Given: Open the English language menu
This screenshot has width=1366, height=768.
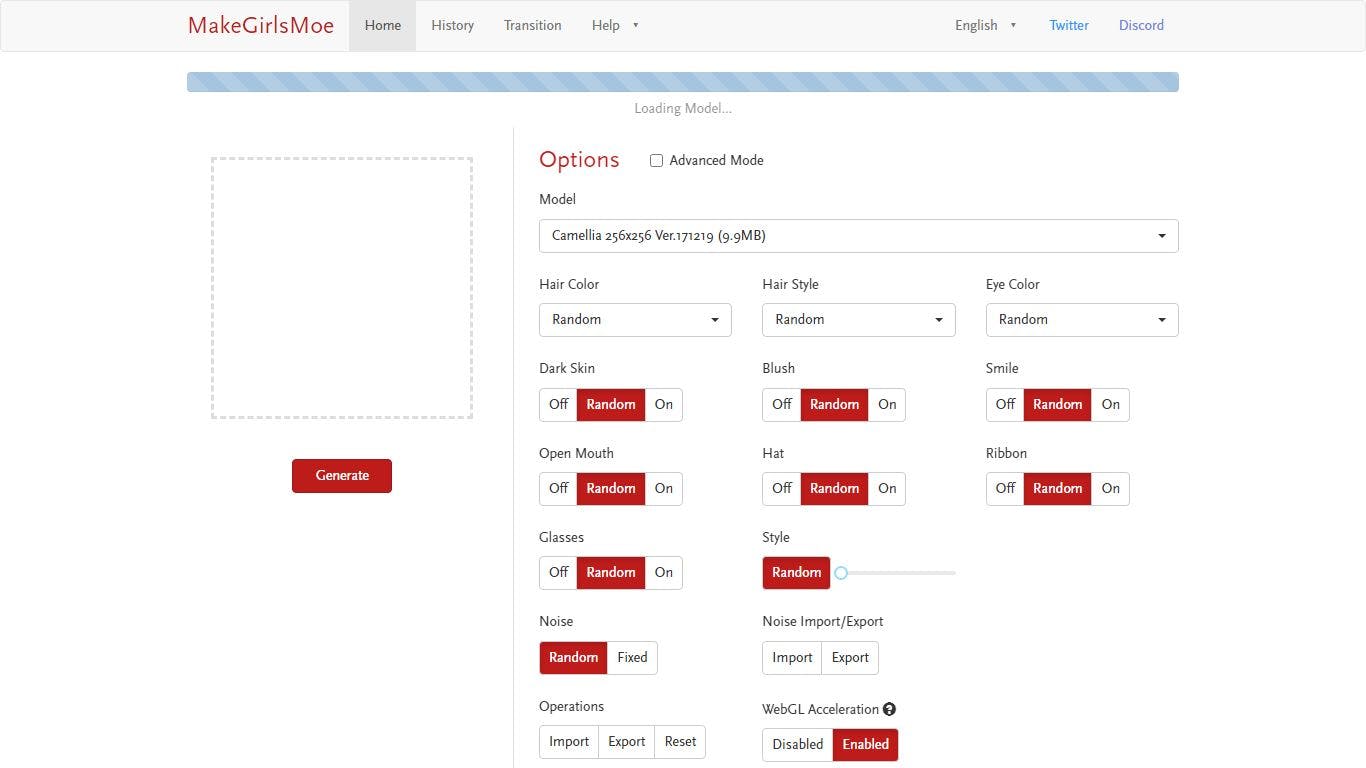Looking at the screenshot, I should point(985,25).
